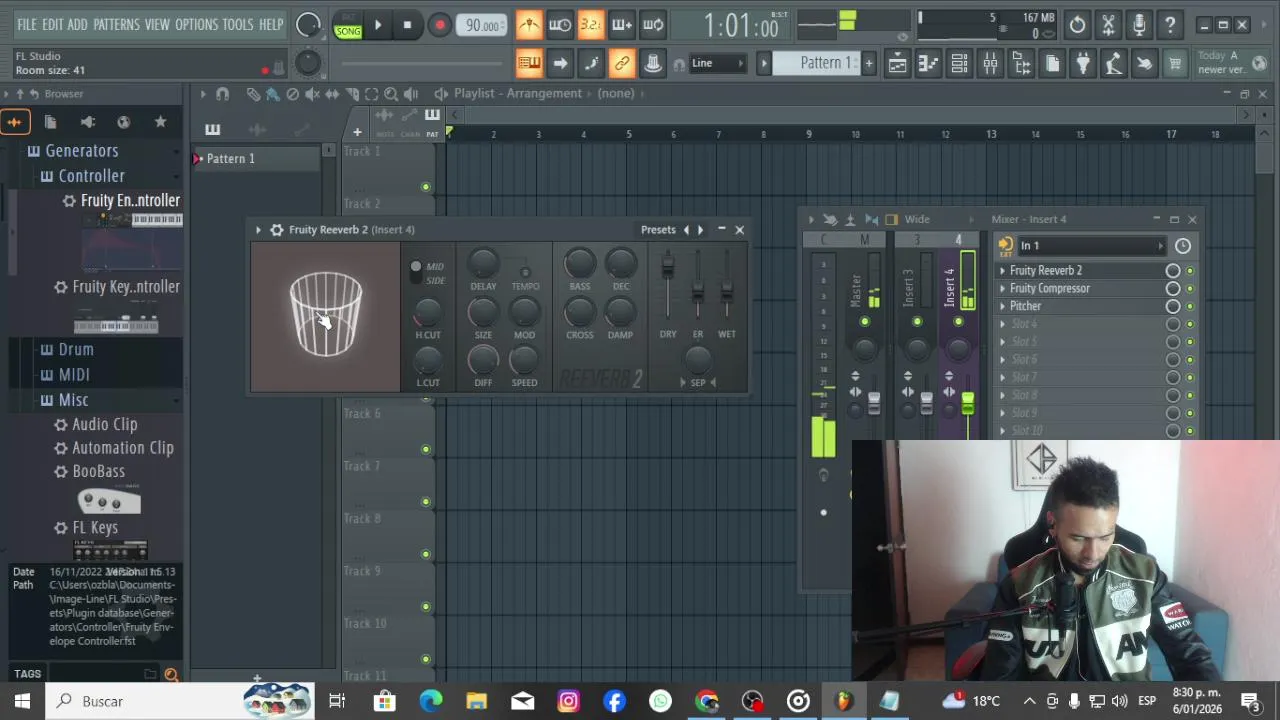The width and height of the screenshot is (1280, 720).
Task: Click the browser search magnifier icon
Action: pos(171,675)
